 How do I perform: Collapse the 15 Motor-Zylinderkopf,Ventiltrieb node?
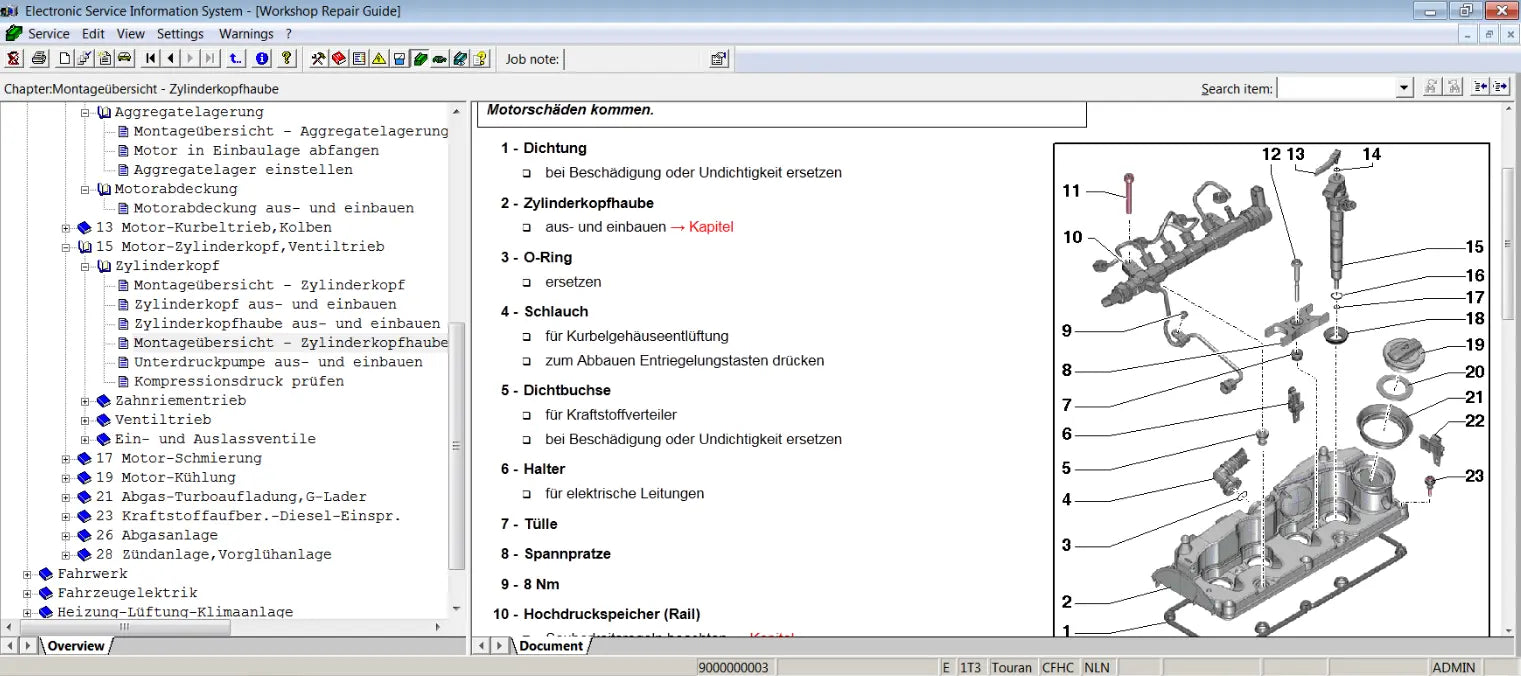click(67, 247)
